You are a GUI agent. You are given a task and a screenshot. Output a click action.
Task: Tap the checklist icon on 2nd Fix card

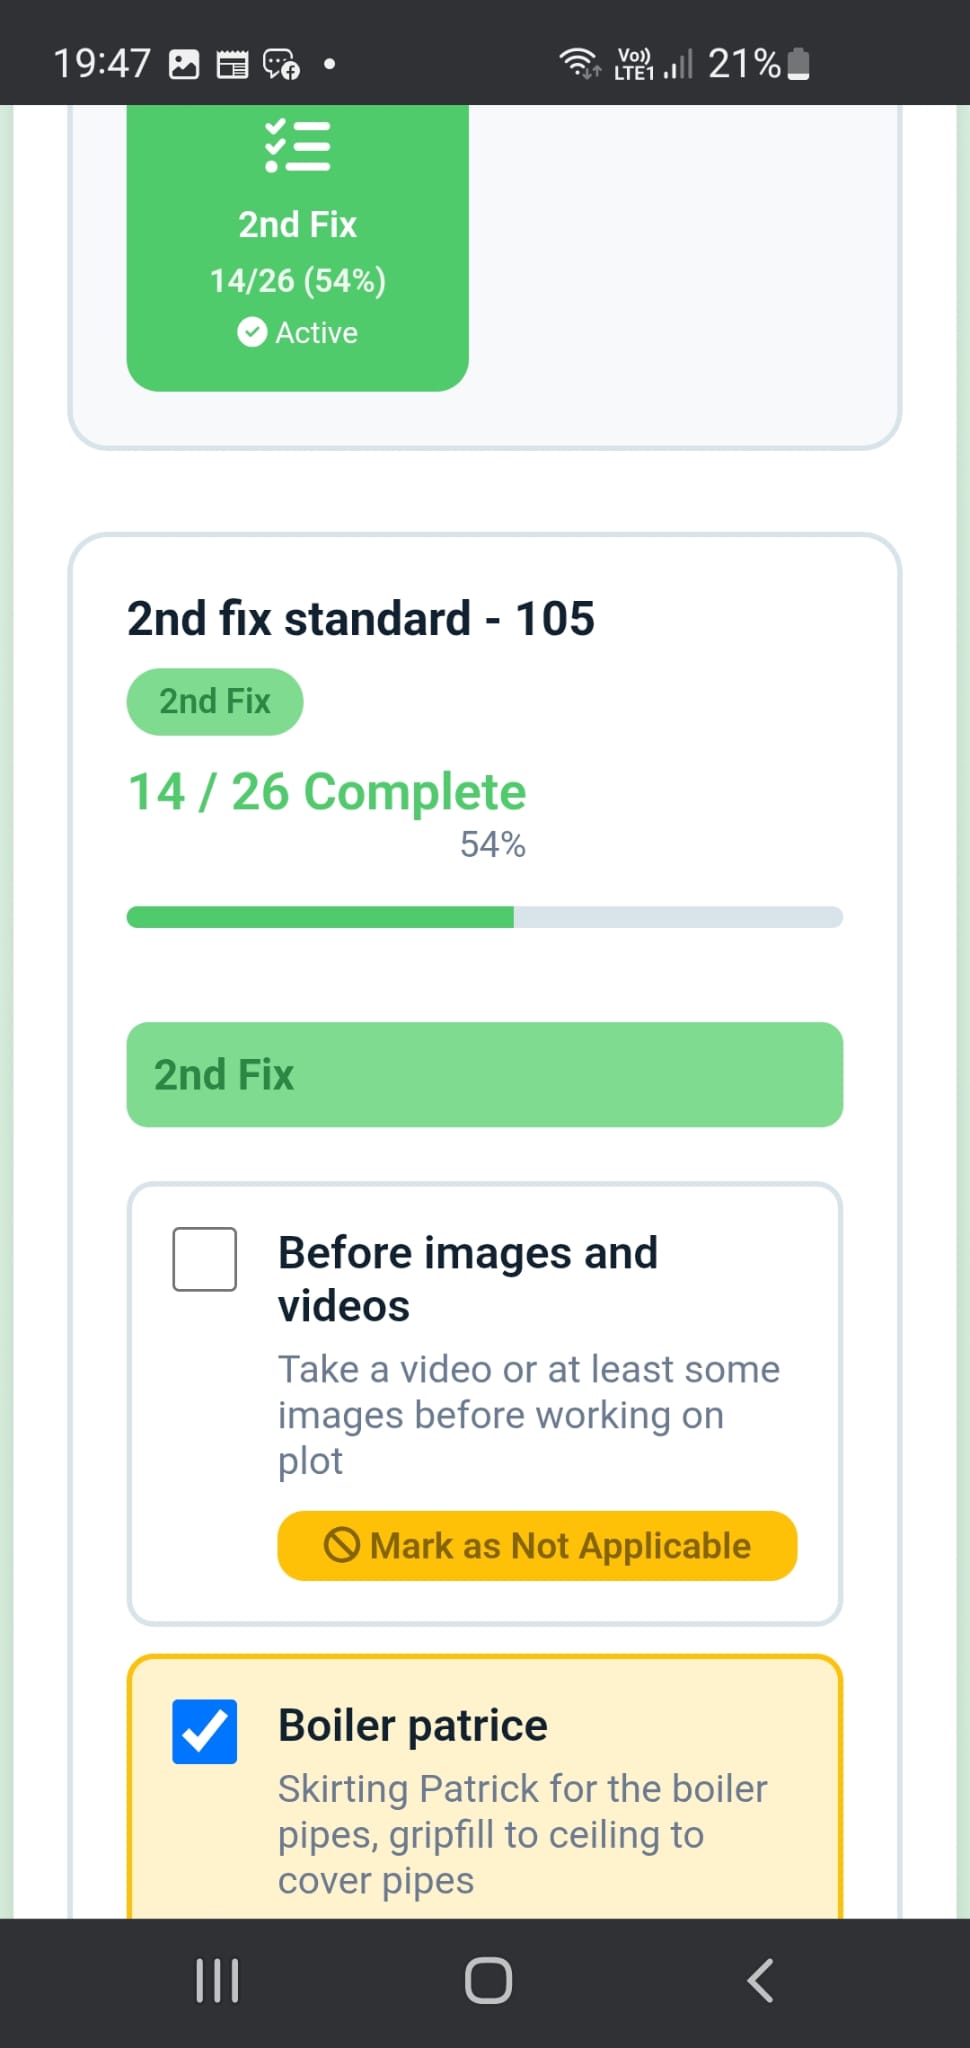coord(297,146)
